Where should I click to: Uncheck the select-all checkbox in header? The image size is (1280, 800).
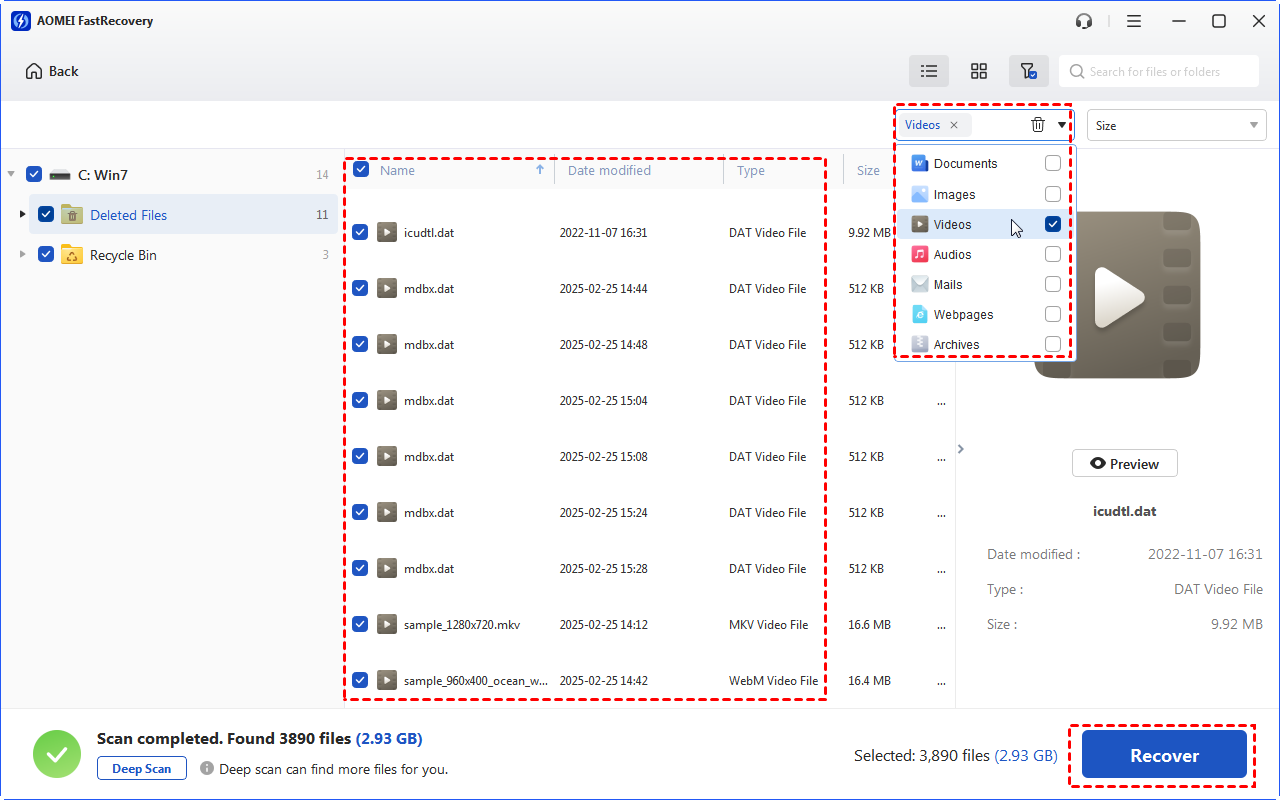pyautogui.click(x=361, y=169)
